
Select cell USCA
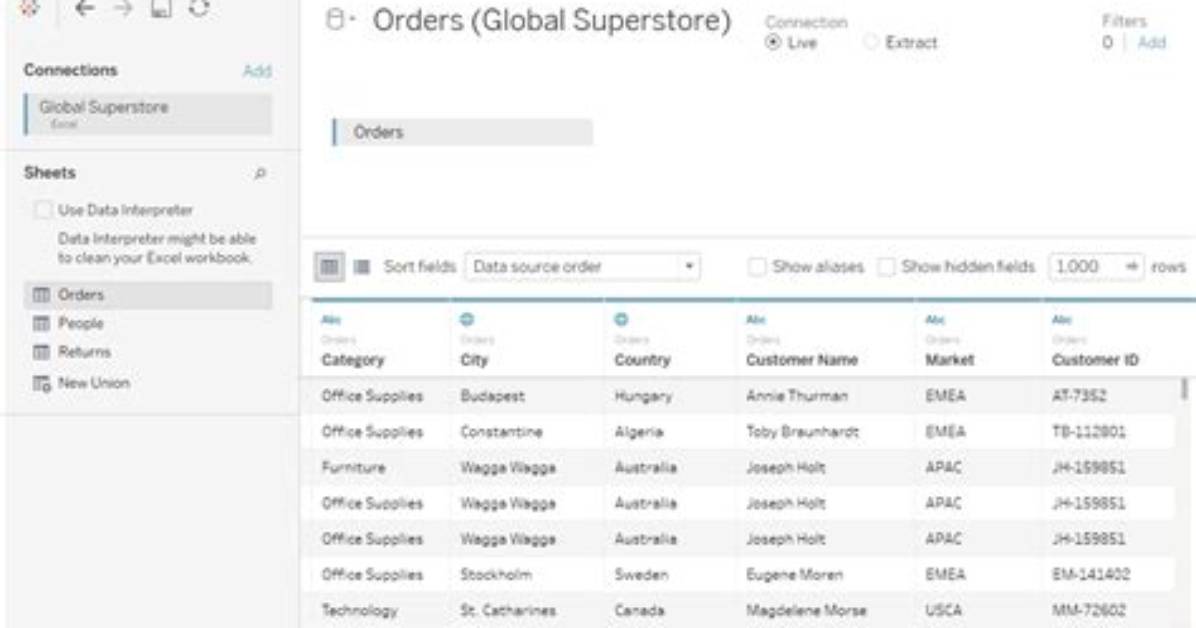coord(943,610)
